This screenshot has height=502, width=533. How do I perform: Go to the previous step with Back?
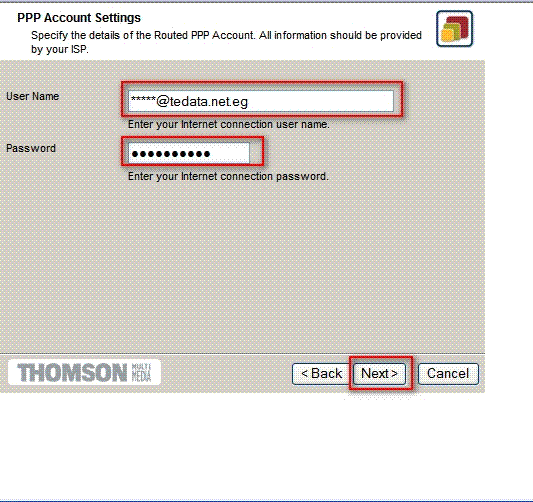pos(322,374)
